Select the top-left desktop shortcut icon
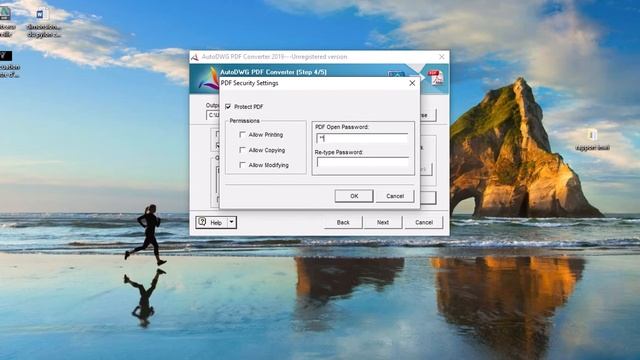 [x=5, y=14]
